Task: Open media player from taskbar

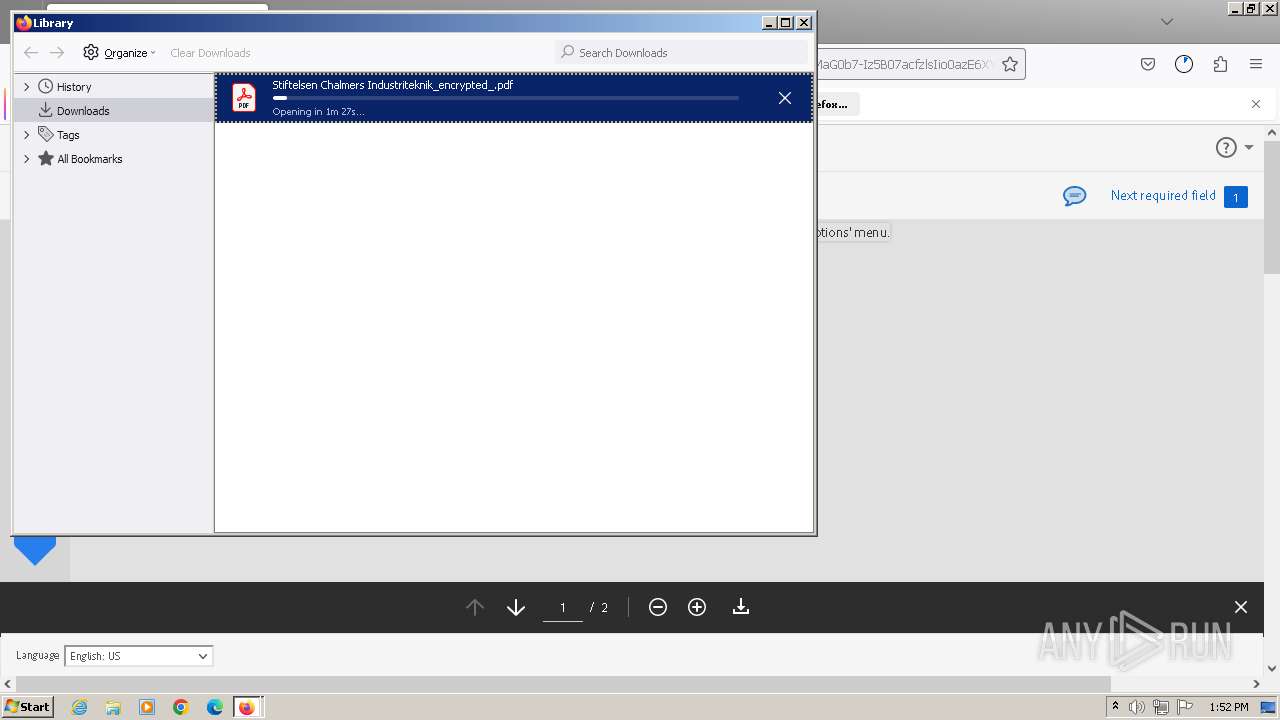Action: coord(147,707)
